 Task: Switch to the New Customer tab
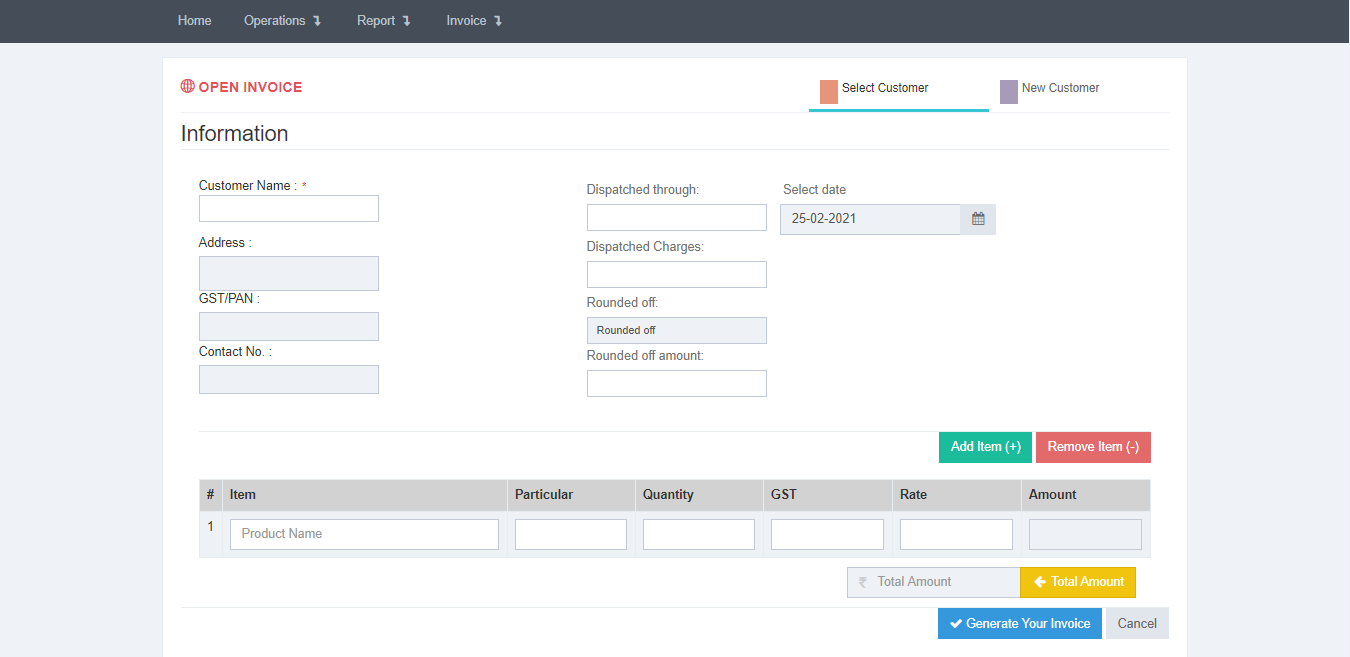click(1060, 88)
